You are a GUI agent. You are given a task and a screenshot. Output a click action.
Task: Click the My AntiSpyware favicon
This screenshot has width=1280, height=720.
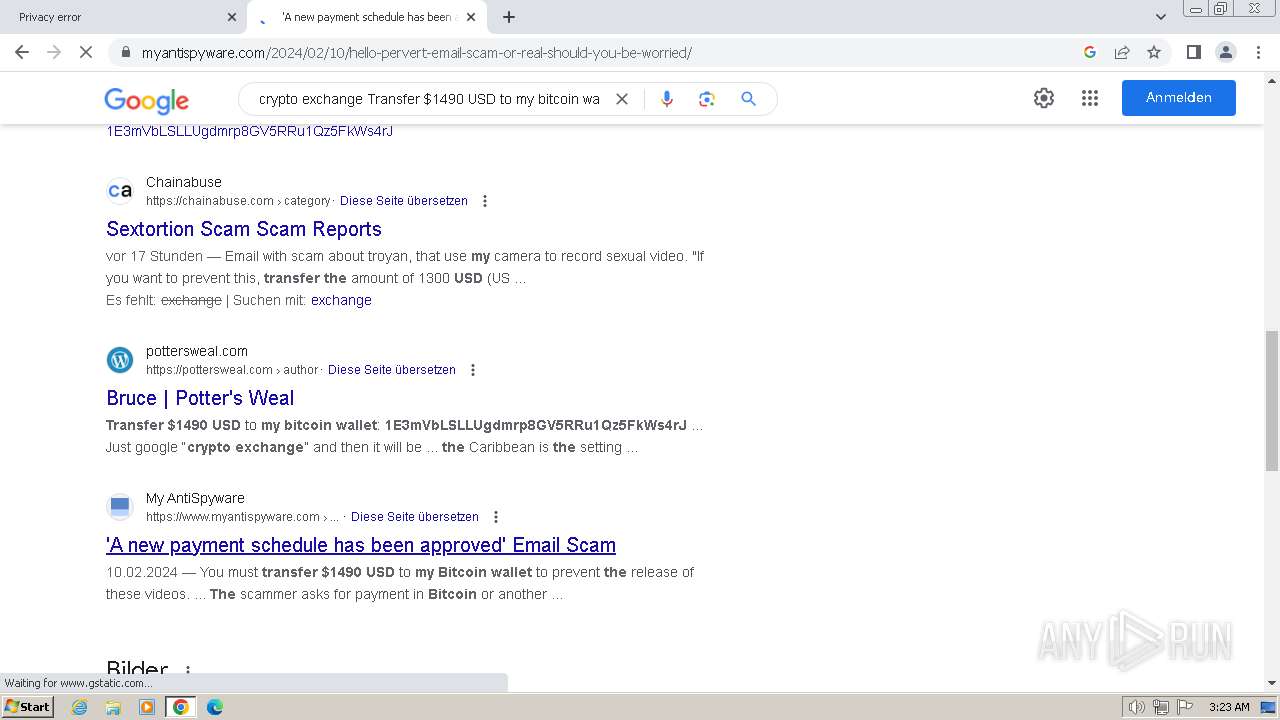pyautogui.click(x=120, y=507)
